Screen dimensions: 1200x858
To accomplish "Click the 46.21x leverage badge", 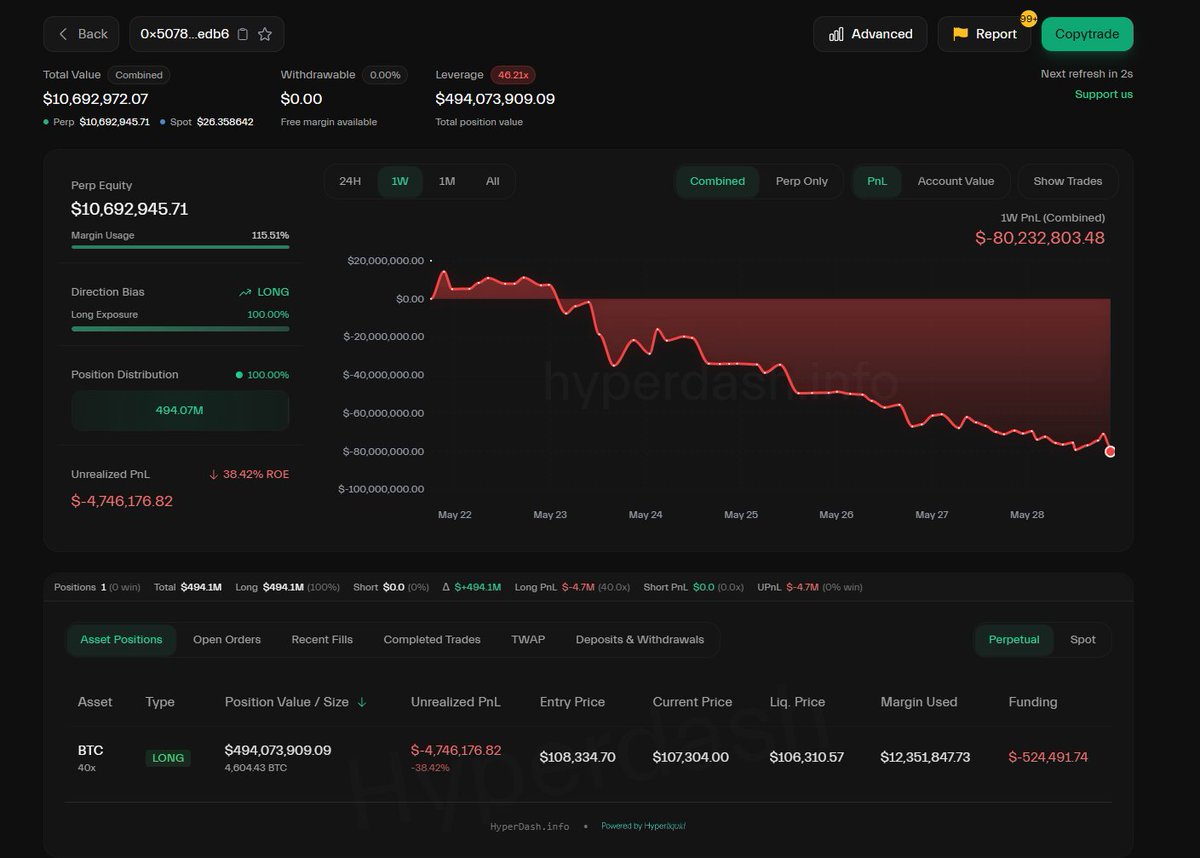I will click(x=513, y=75).
